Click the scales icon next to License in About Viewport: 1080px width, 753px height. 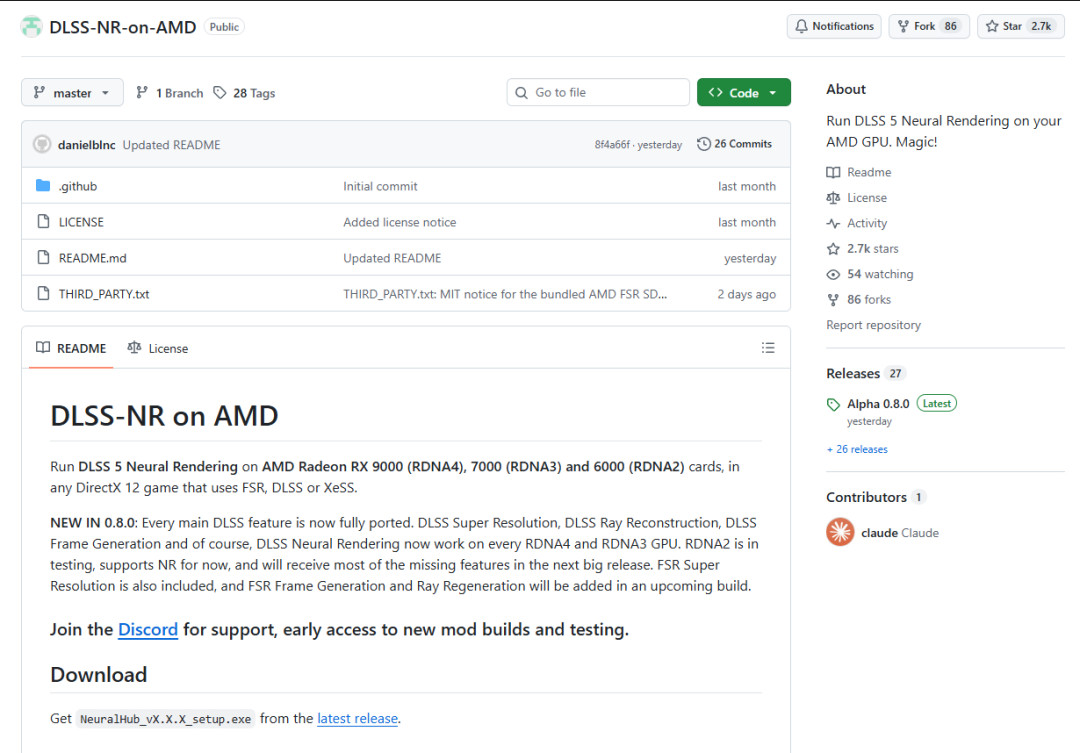833,198
